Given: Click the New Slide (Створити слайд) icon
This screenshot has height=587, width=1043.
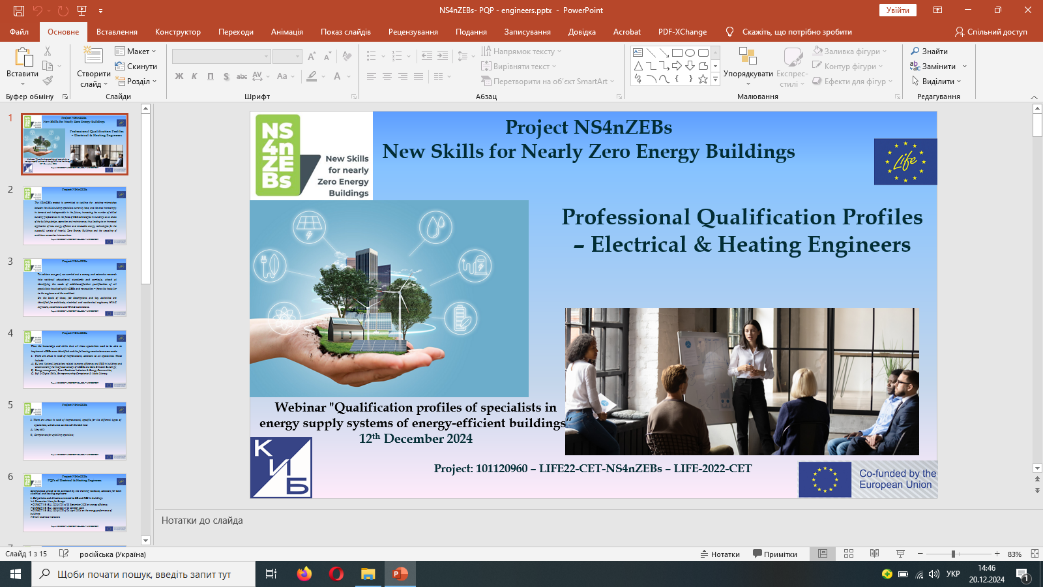Looking at the screenshot, I should pos(93,56).
